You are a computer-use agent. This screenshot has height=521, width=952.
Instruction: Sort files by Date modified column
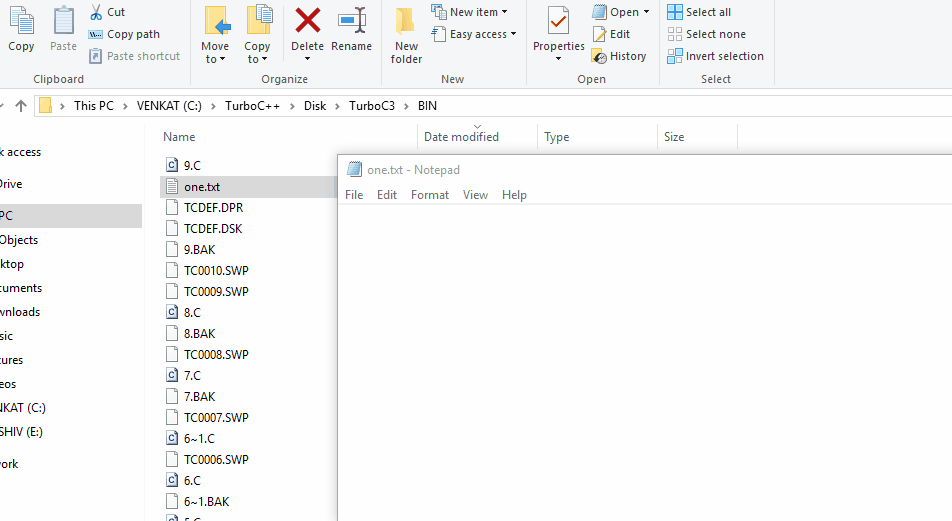tap(461, 137)
